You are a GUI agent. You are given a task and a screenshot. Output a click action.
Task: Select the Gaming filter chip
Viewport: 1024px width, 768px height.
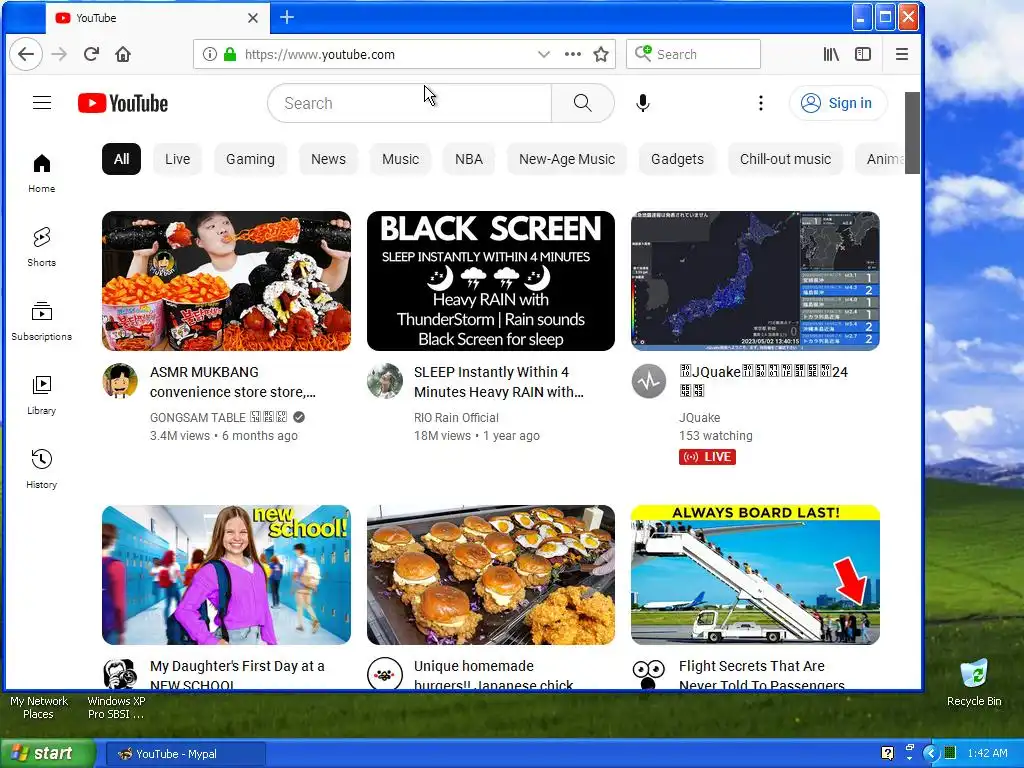click(250, 159)
